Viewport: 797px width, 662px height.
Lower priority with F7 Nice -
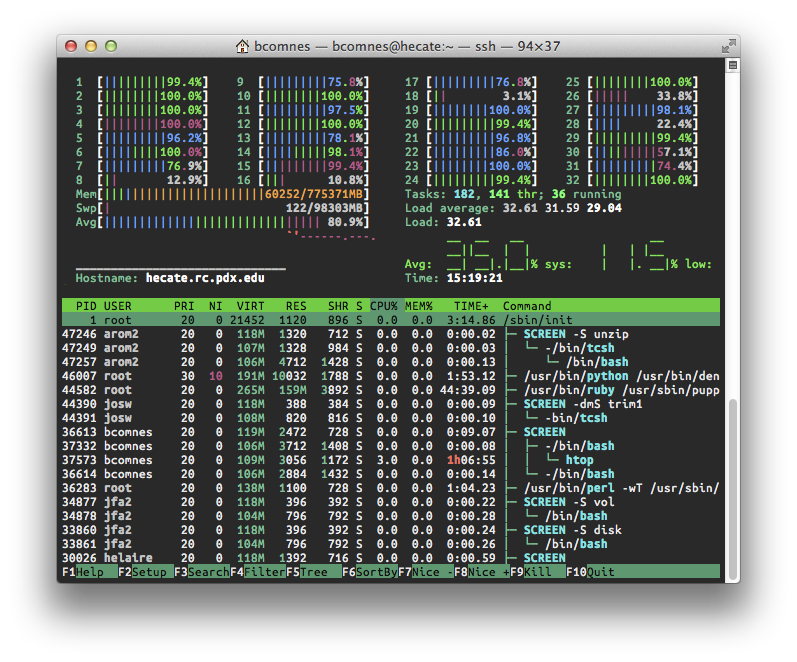pos(426,572)
